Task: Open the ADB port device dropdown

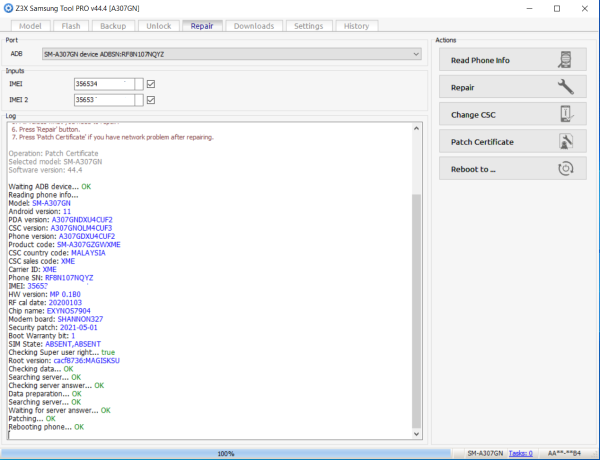Action: tap(232, 54)
